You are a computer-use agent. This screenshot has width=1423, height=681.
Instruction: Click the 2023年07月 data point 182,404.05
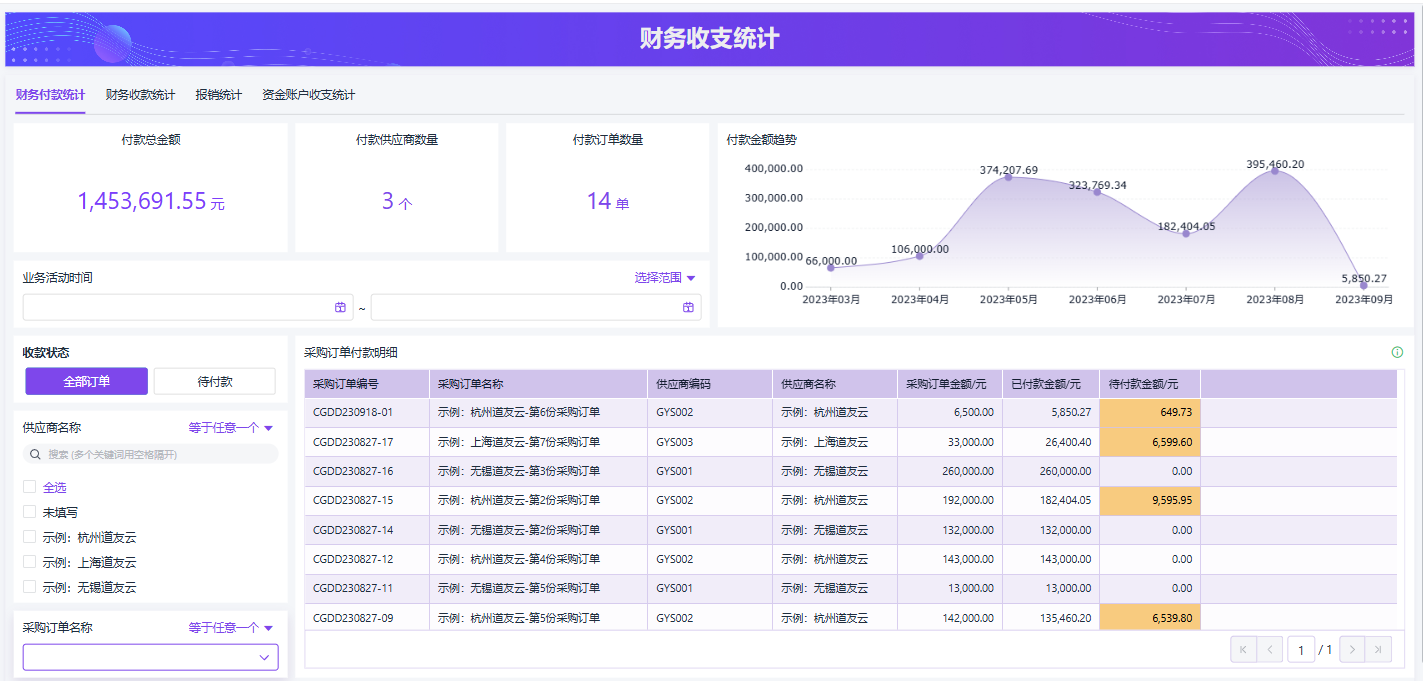[x=1186, y=233]
